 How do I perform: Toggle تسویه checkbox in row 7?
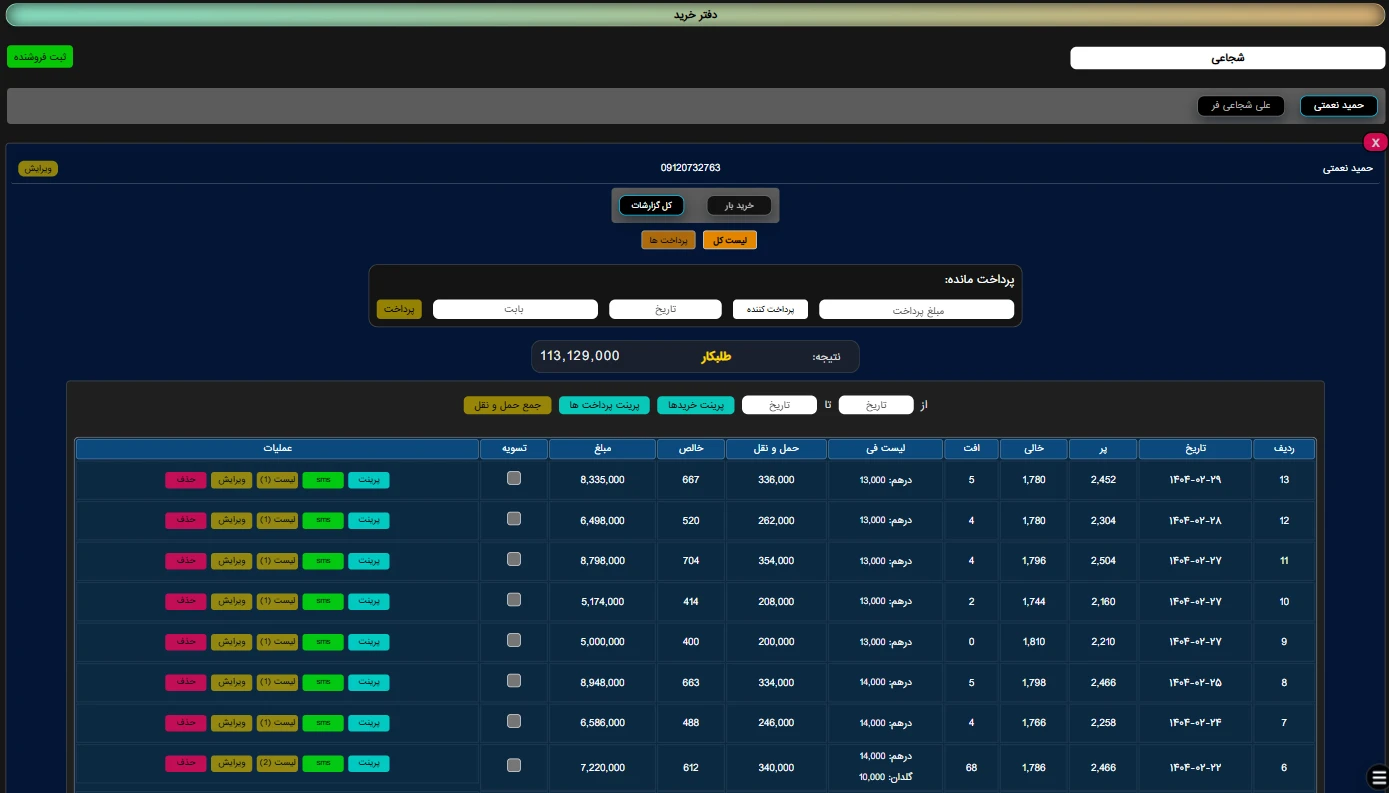pyautogui.click(x=514, y=721)
